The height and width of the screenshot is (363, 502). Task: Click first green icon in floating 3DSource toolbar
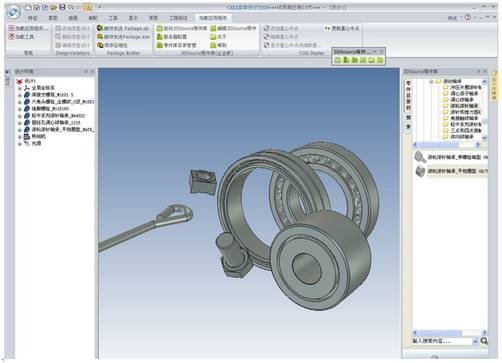click(338, 60)
